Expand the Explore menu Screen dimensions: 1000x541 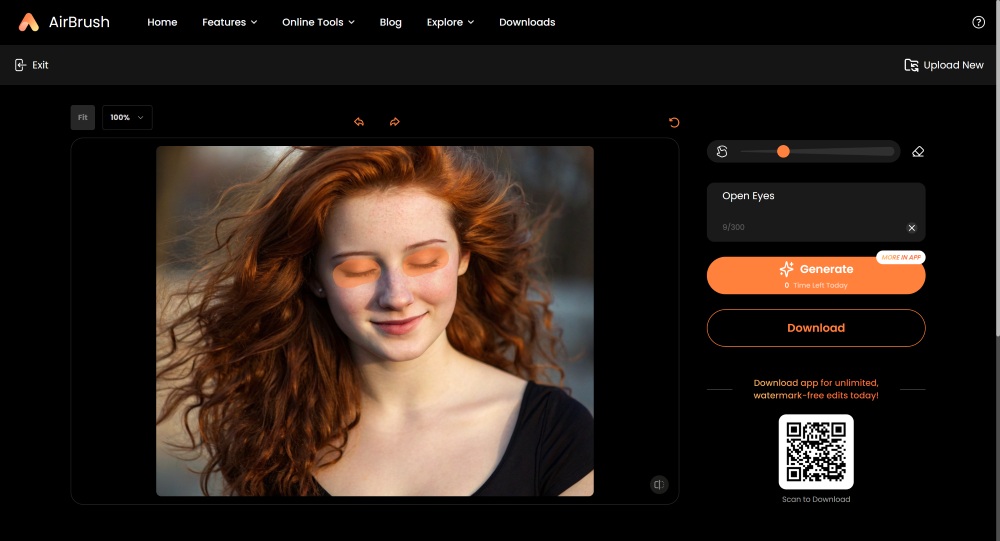(450, 22)
